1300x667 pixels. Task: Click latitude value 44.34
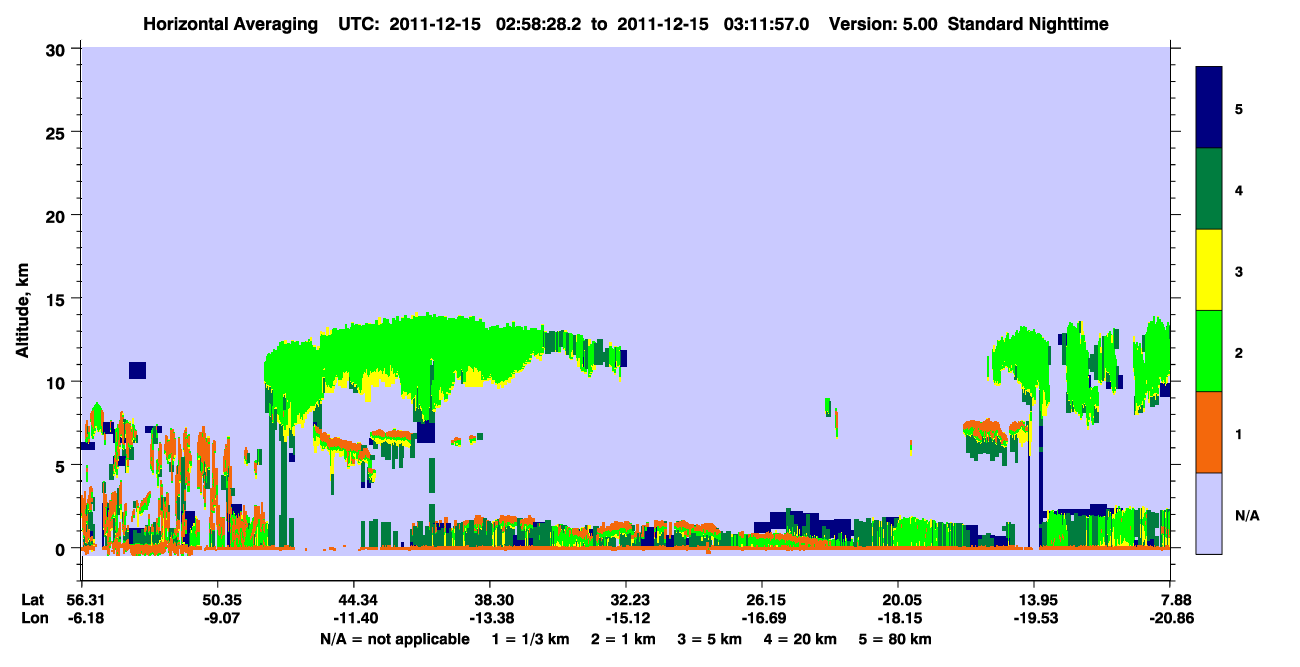tap(354, 600)
